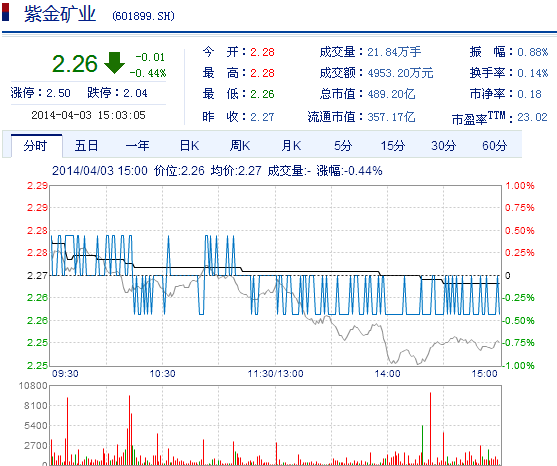Click the chart info line 价位:2.26
557x466 pixels.
179,171
